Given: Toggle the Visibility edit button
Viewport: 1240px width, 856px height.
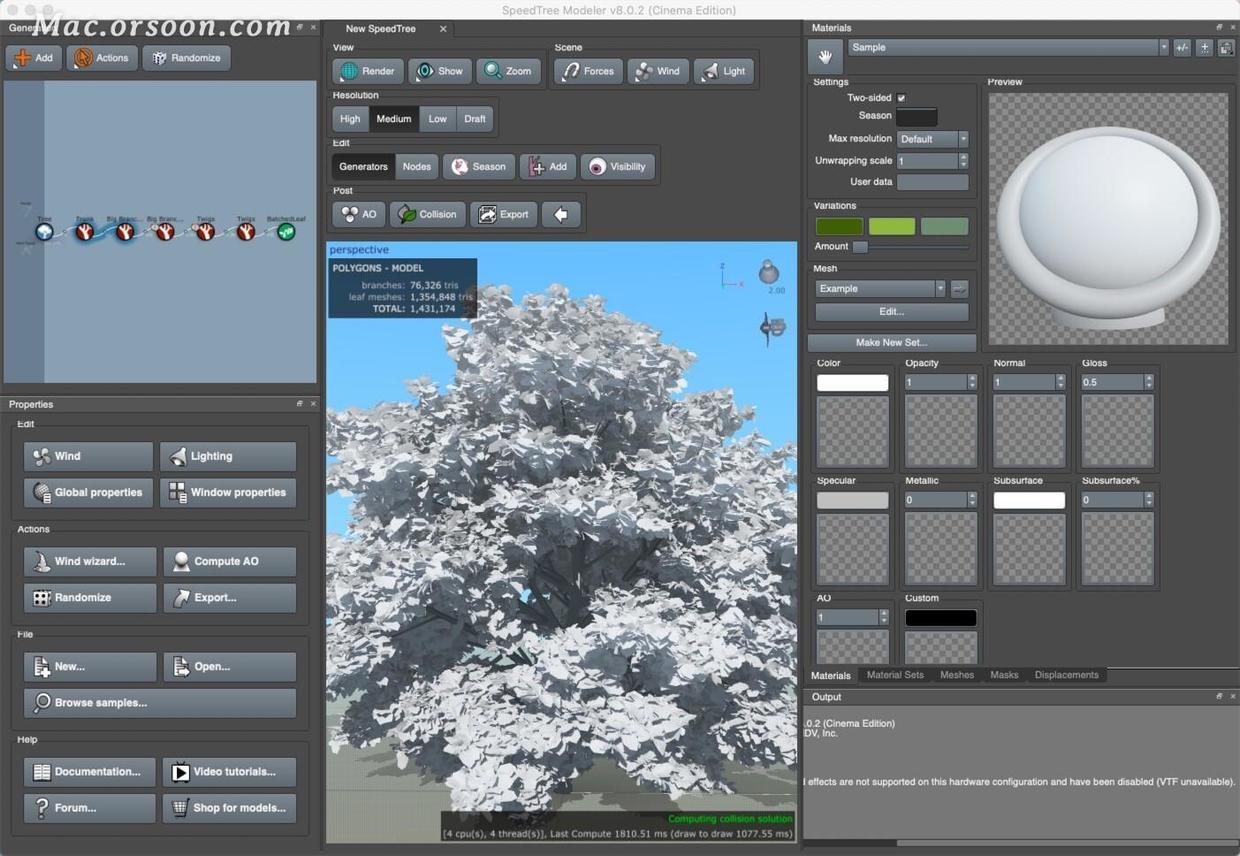Looking at the screenshot, I should point(617,167).
